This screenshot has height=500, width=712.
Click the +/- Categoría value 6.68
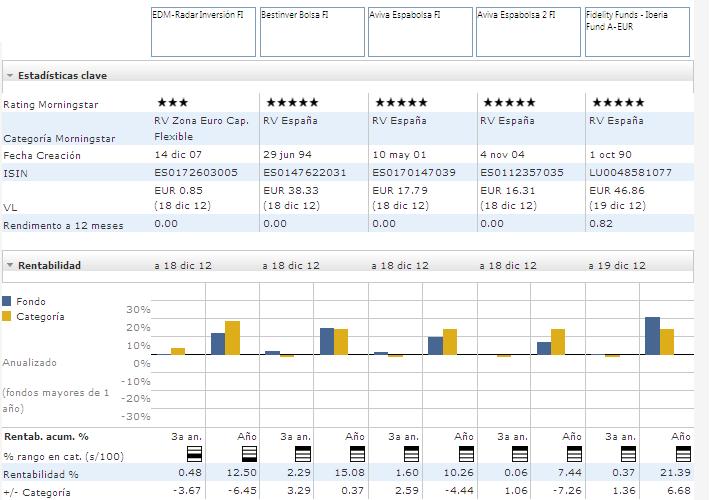pyautogui.click(x=679, y=490)
